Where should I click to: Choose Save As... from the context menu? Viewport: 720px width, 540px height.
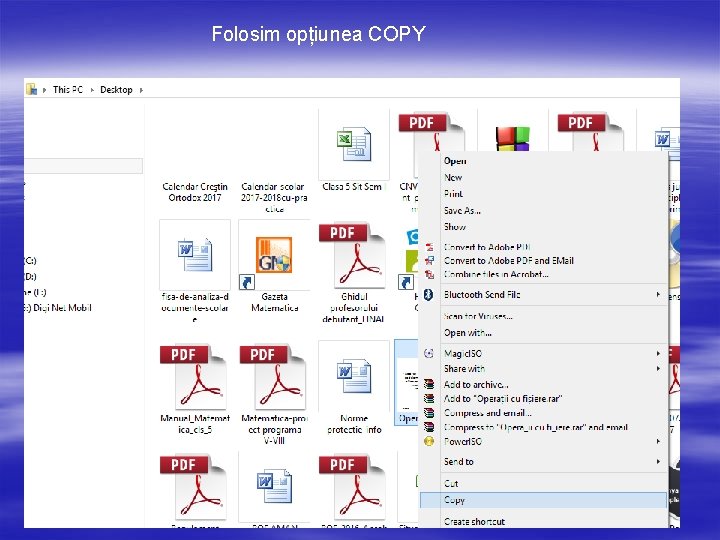click(462, 210)
